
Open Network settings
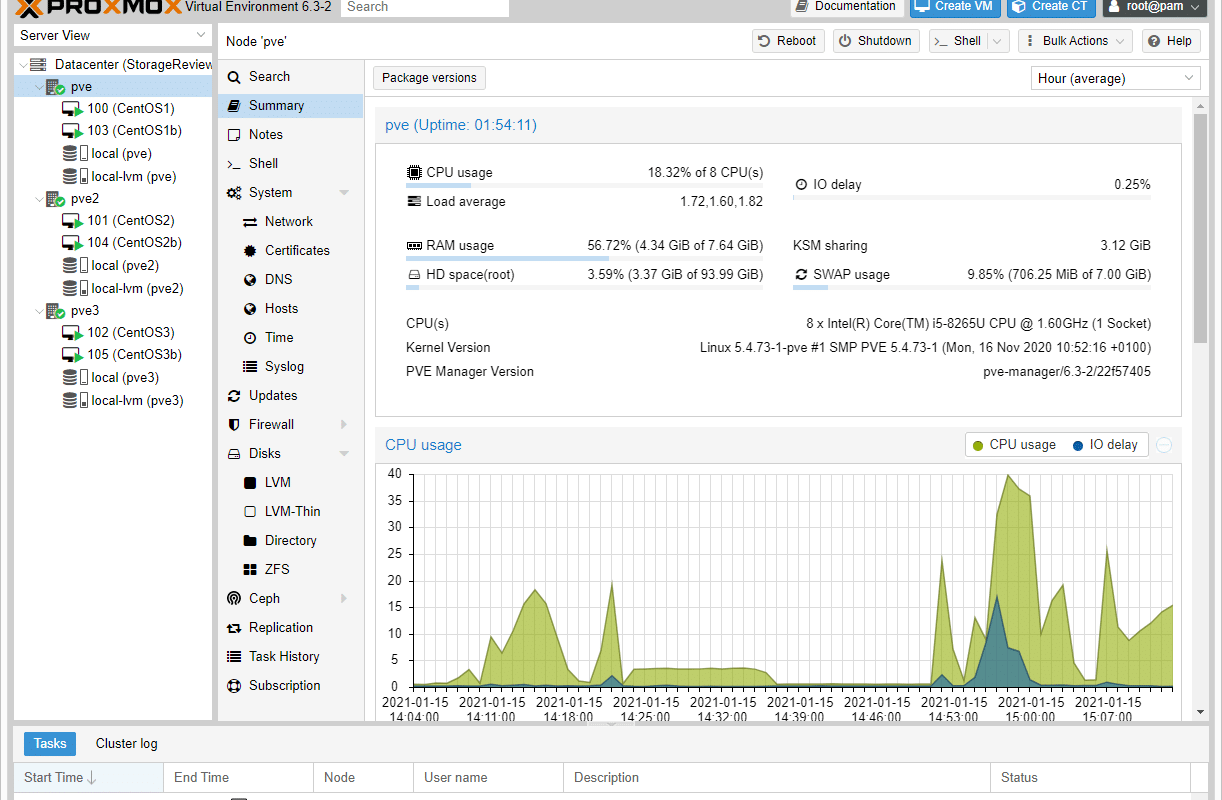[x=291, y=222]
